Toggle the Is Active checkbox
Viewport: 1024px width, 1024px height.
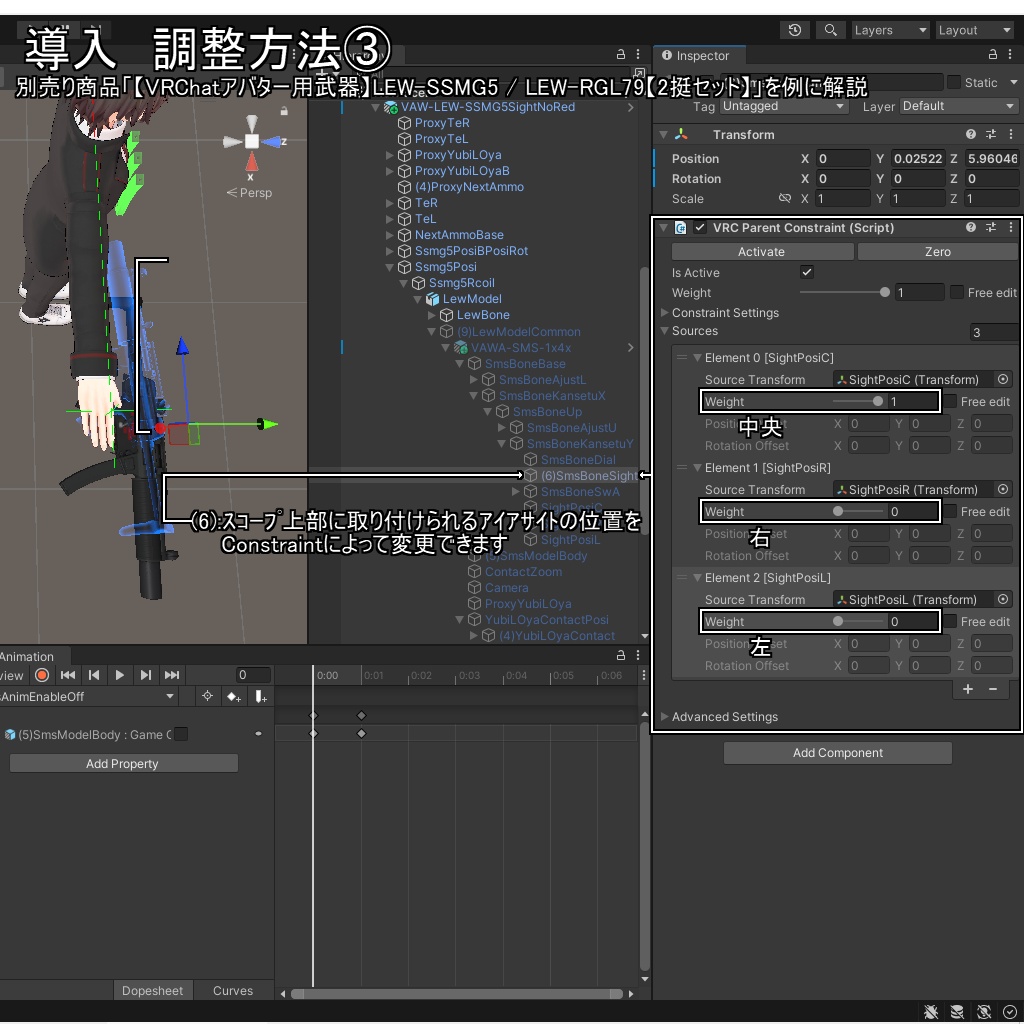tap(807, 272)
